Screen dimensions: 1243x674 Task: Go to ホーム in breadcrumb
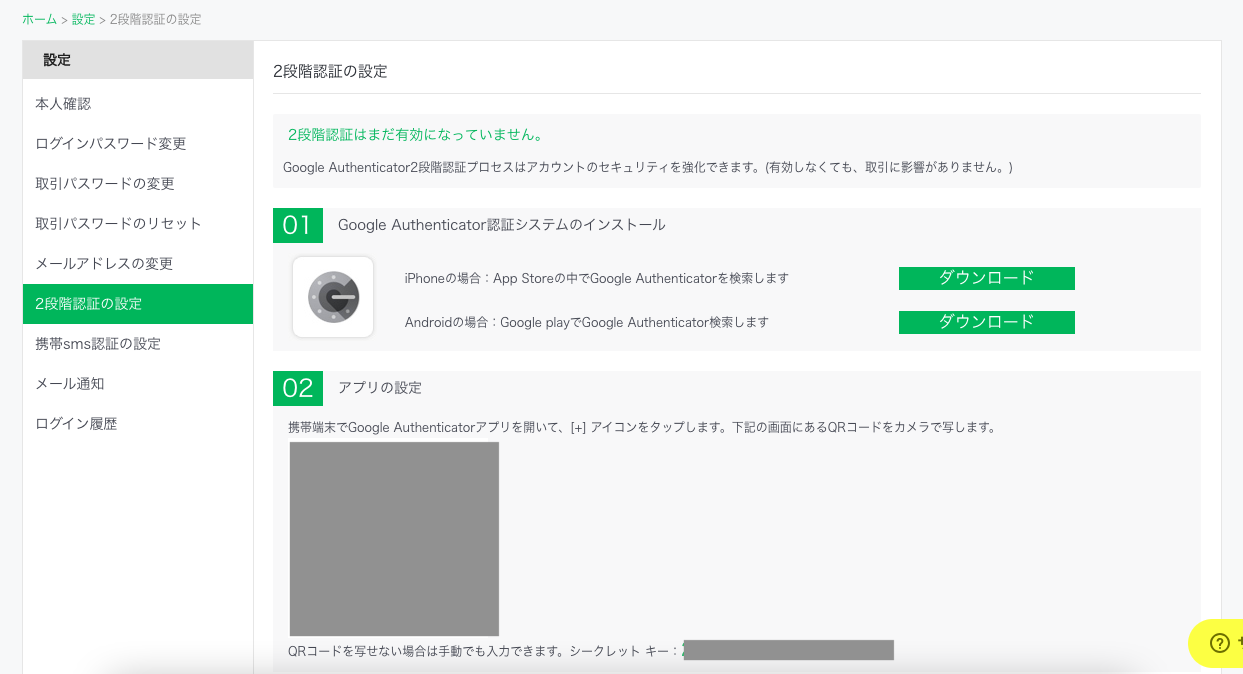39,20
